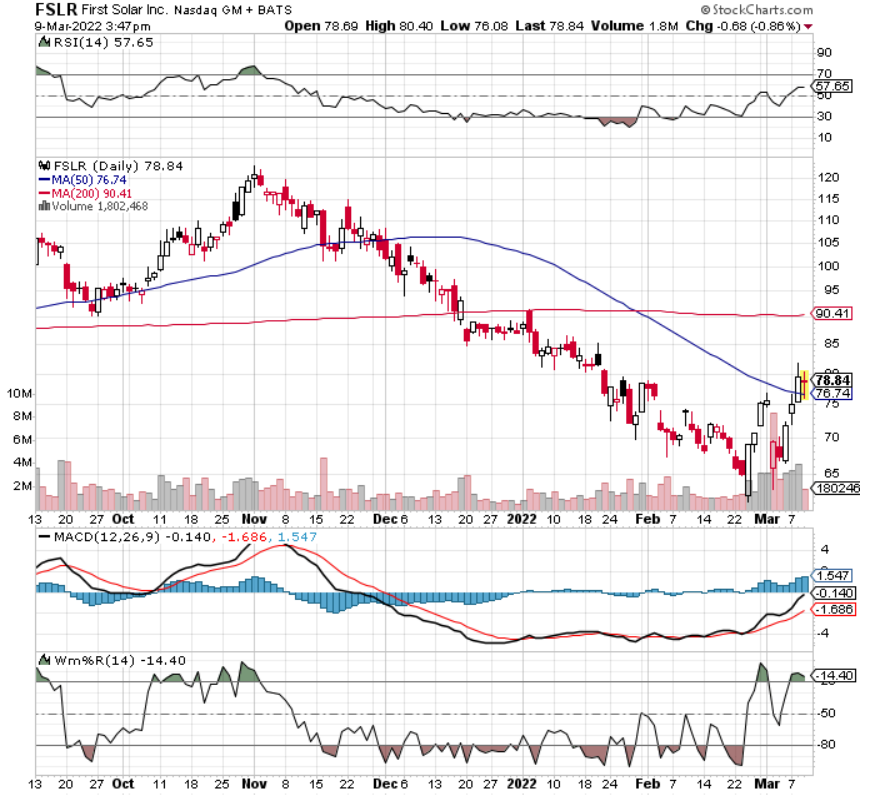Click the RSI(14) legend line icon
879x802 pixels.
(x=43, y=43)
